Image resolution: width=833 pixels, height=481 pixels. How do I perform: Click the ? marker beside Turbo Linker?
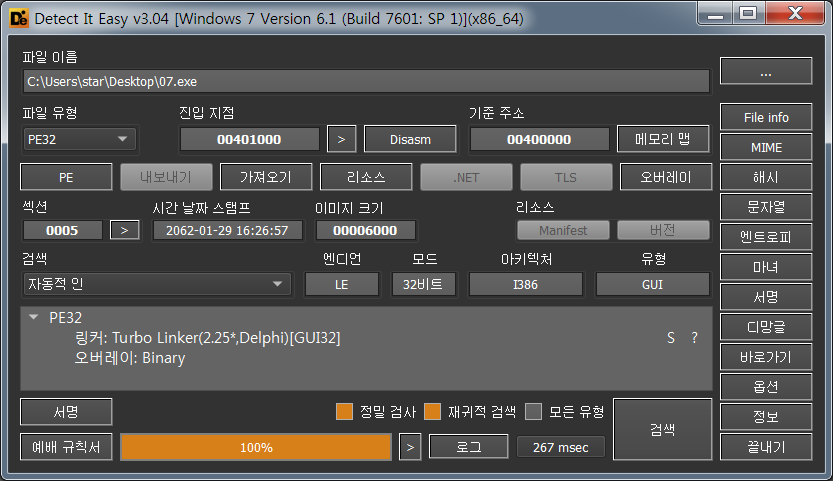(694, 338)
